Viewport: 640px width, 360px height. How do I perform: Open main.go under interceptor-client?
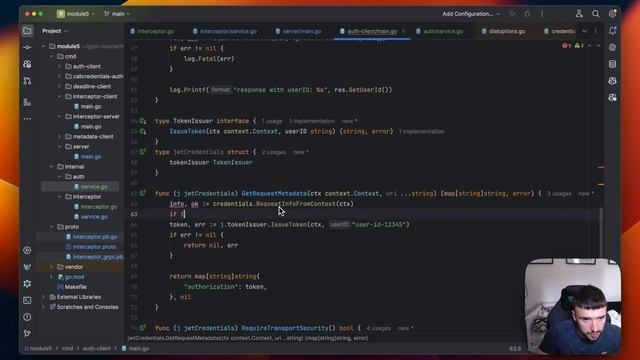(x=91, y=107)
